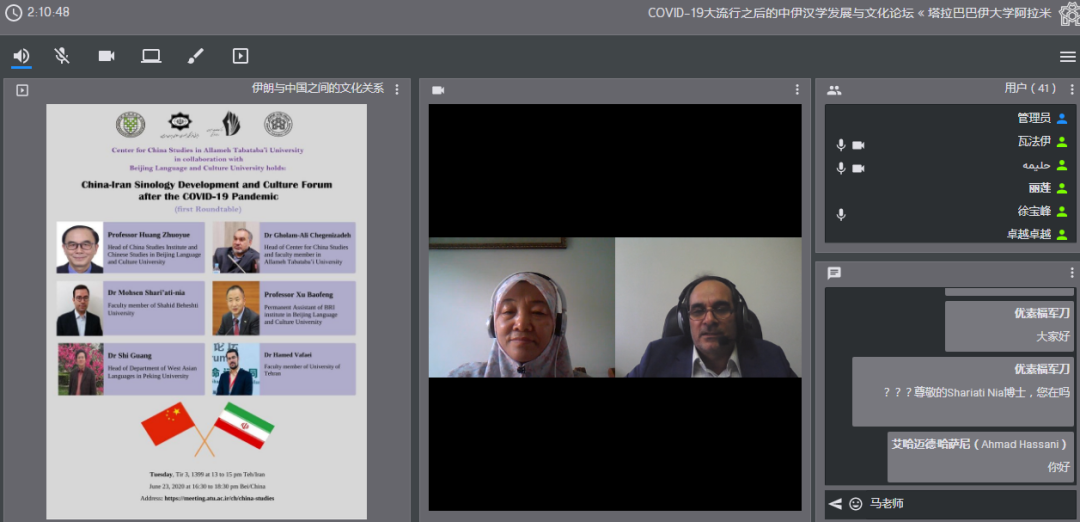Open the hamburger main menu
The width and height of the screenshot is (1080, 522).
point(1068,56)
